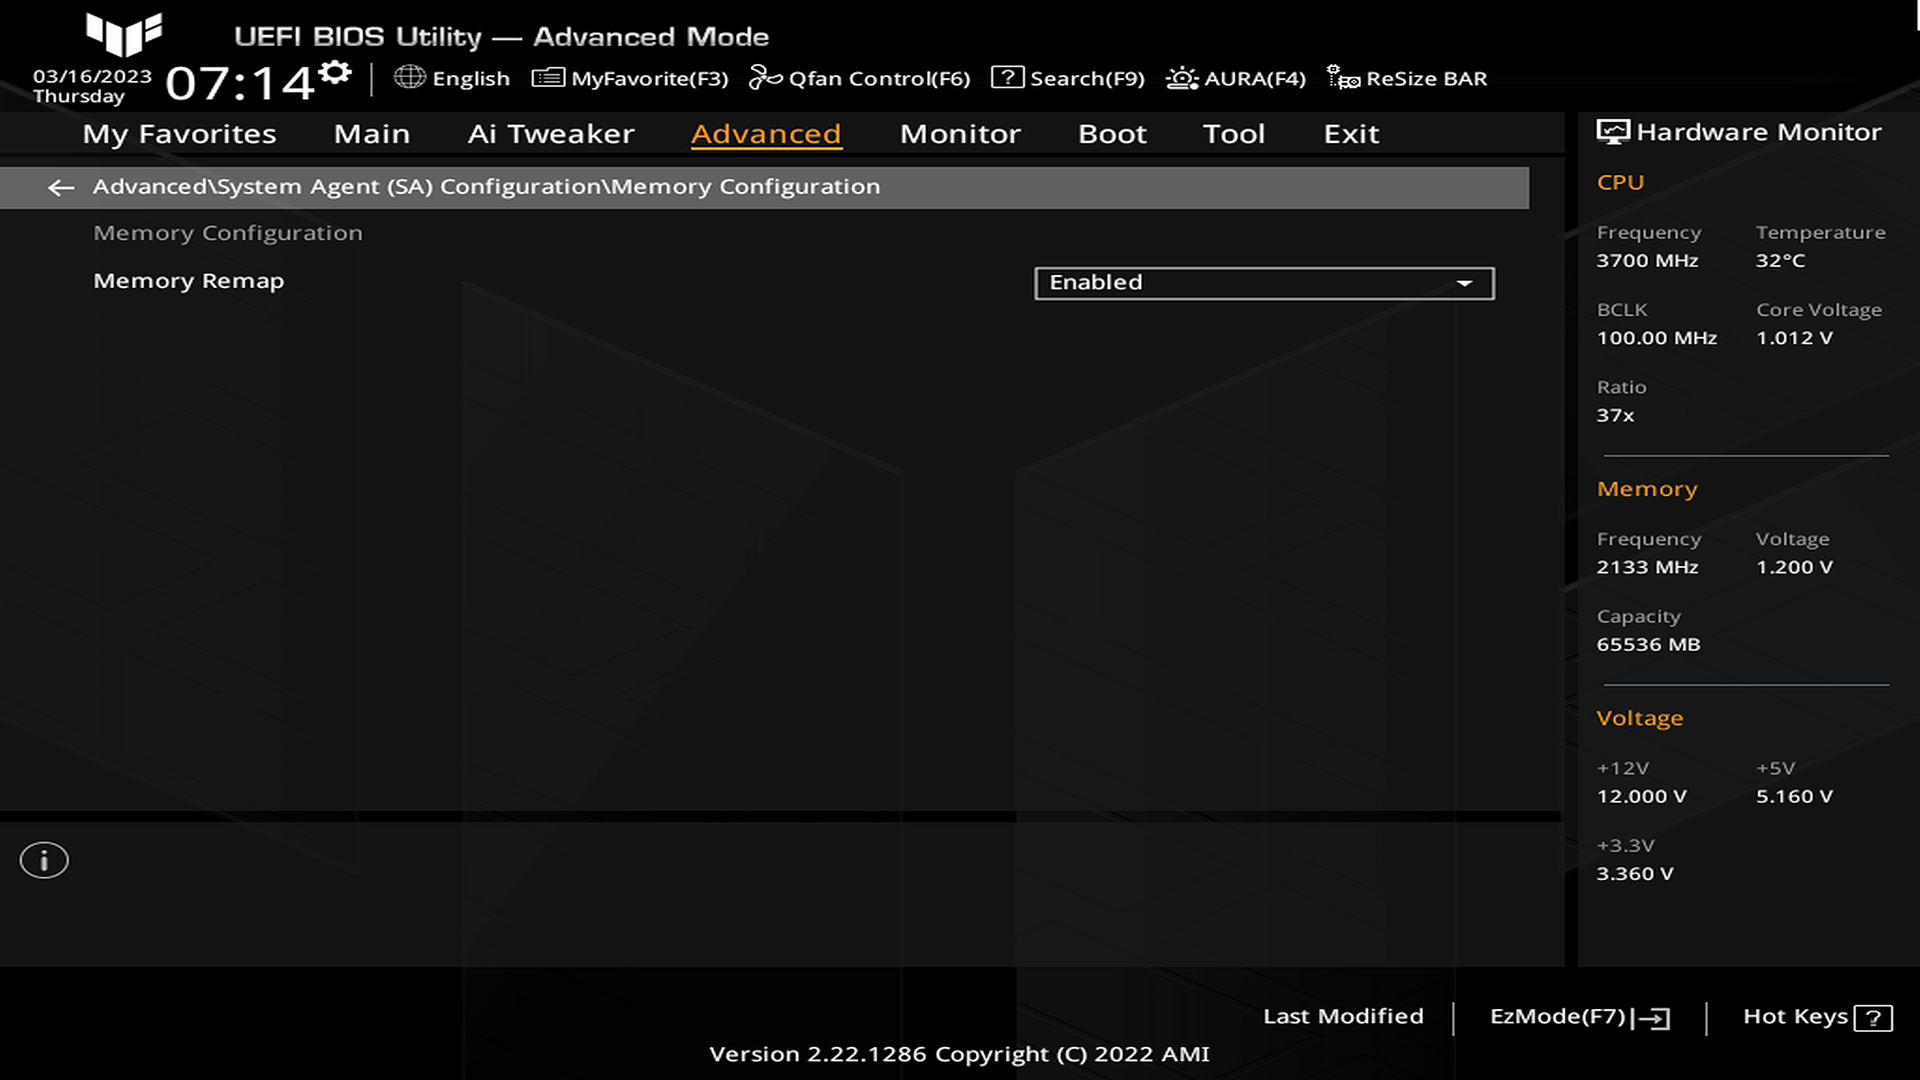Click the globe language icon
The image size is (1920, 1080).
click(409, 77)
